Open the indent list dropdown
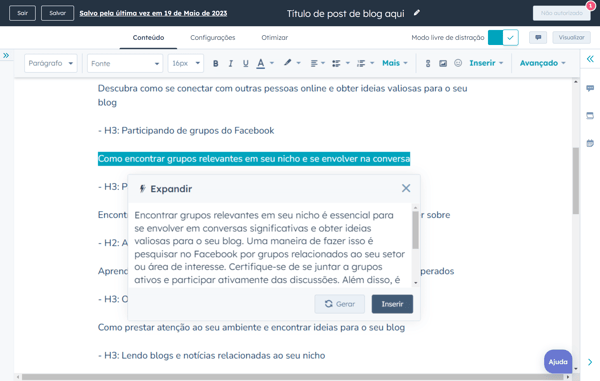The width and height of the screenshot is (600, 381). (x=365, y=64)
